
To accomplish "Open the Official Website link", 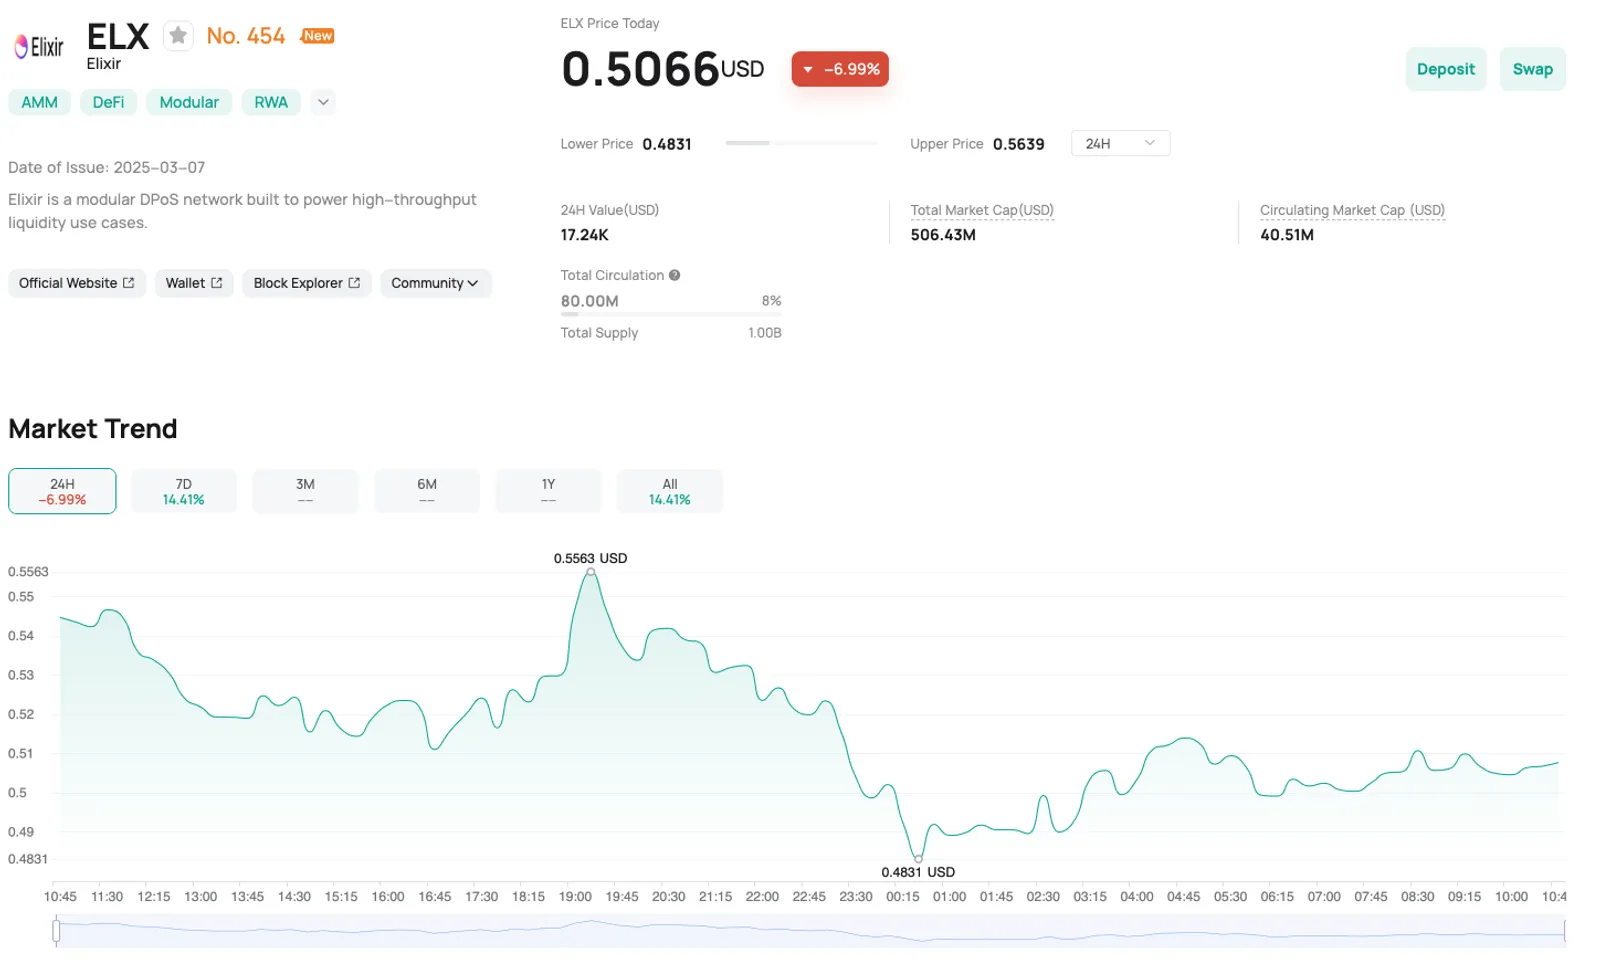I will point(76,283).
